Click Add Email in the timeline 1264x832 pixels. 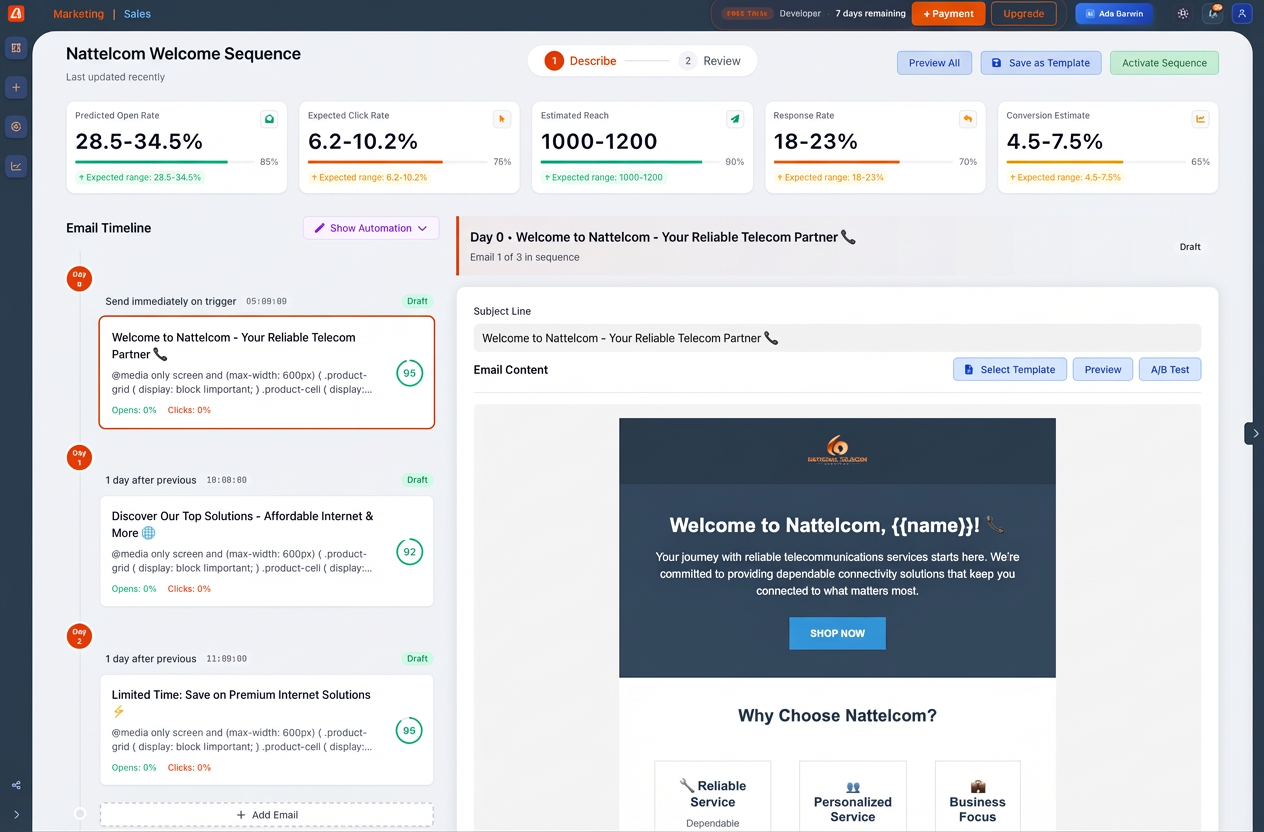click(x=266, y=815)
